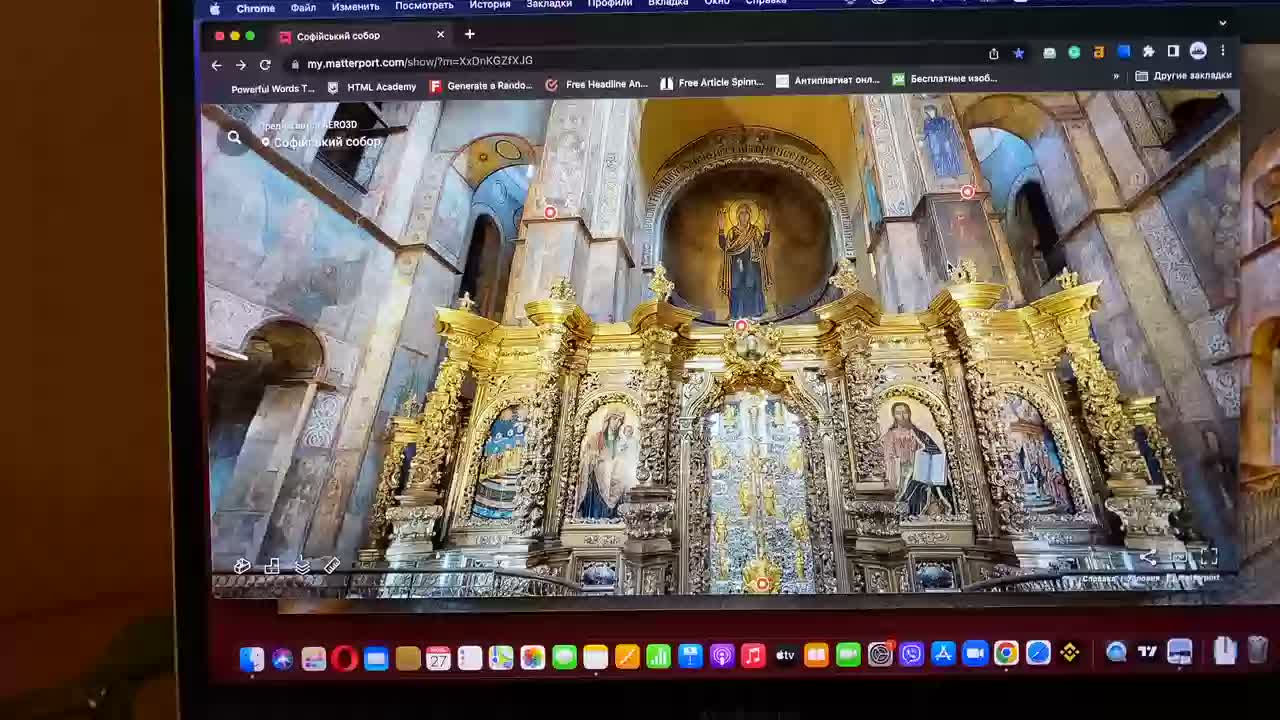Switch to Google Chrome in the Dock
This screenshot has width=1280, height=720.
point(1006,653)
